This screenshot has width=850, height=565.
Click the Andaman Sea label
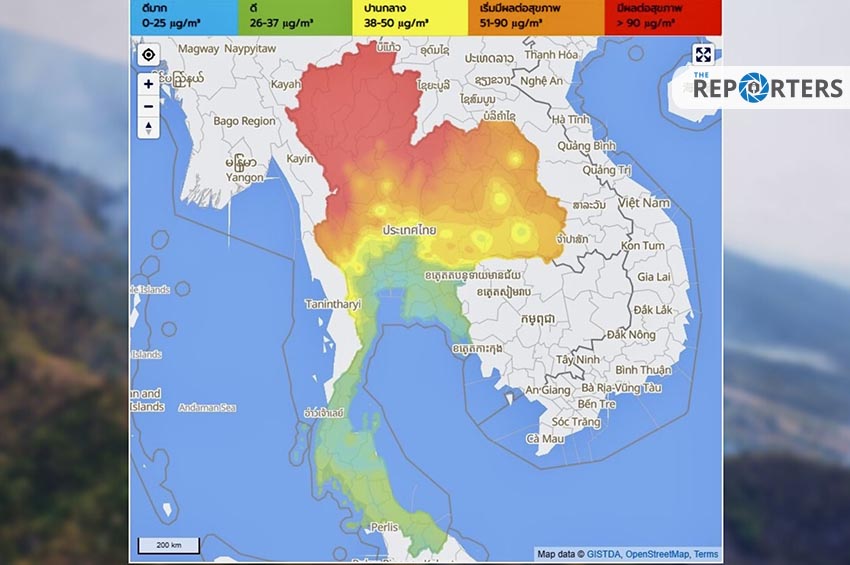point(207,407)
